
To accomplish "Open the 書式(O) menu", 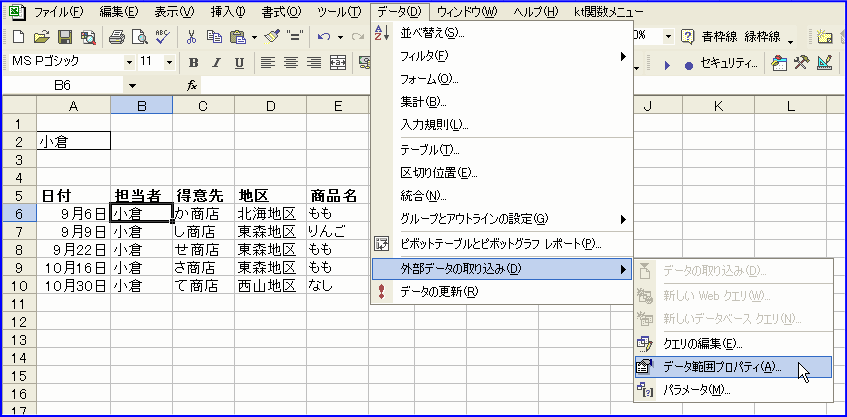I will pyautogui.click(x=281, y=11).
